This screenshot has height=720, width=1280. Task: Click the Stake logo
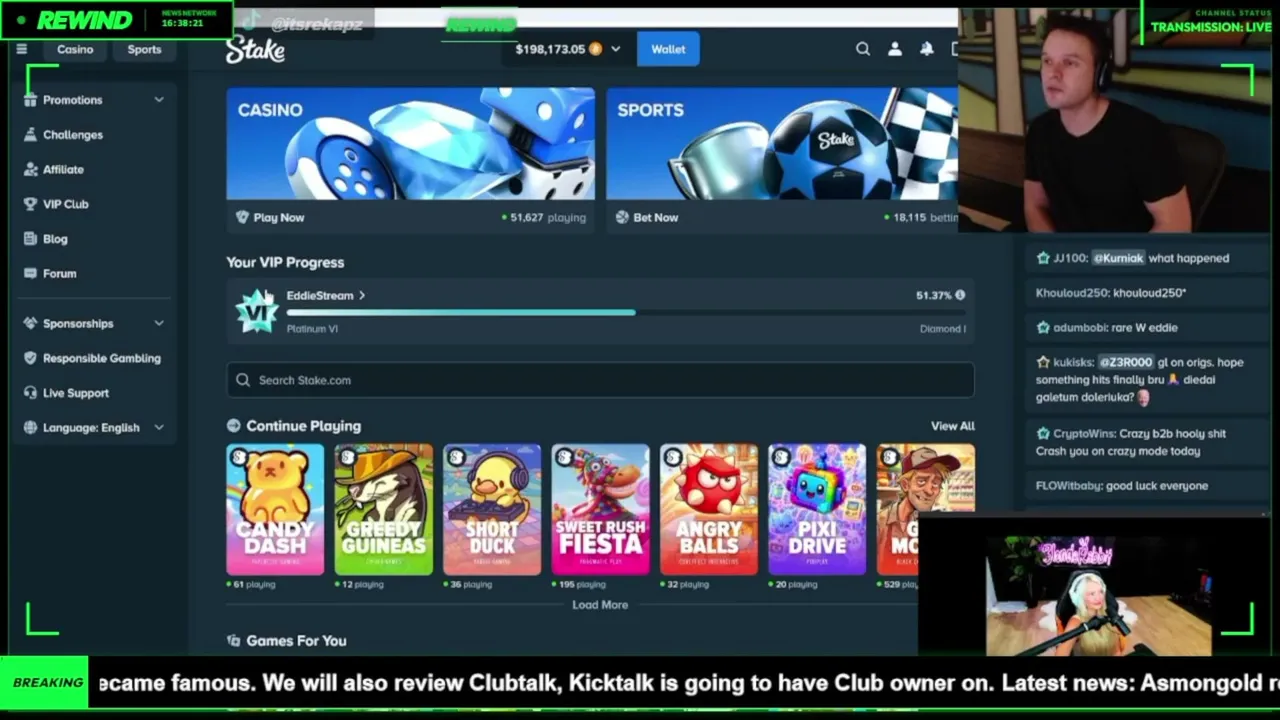click(x=255, y=50)
